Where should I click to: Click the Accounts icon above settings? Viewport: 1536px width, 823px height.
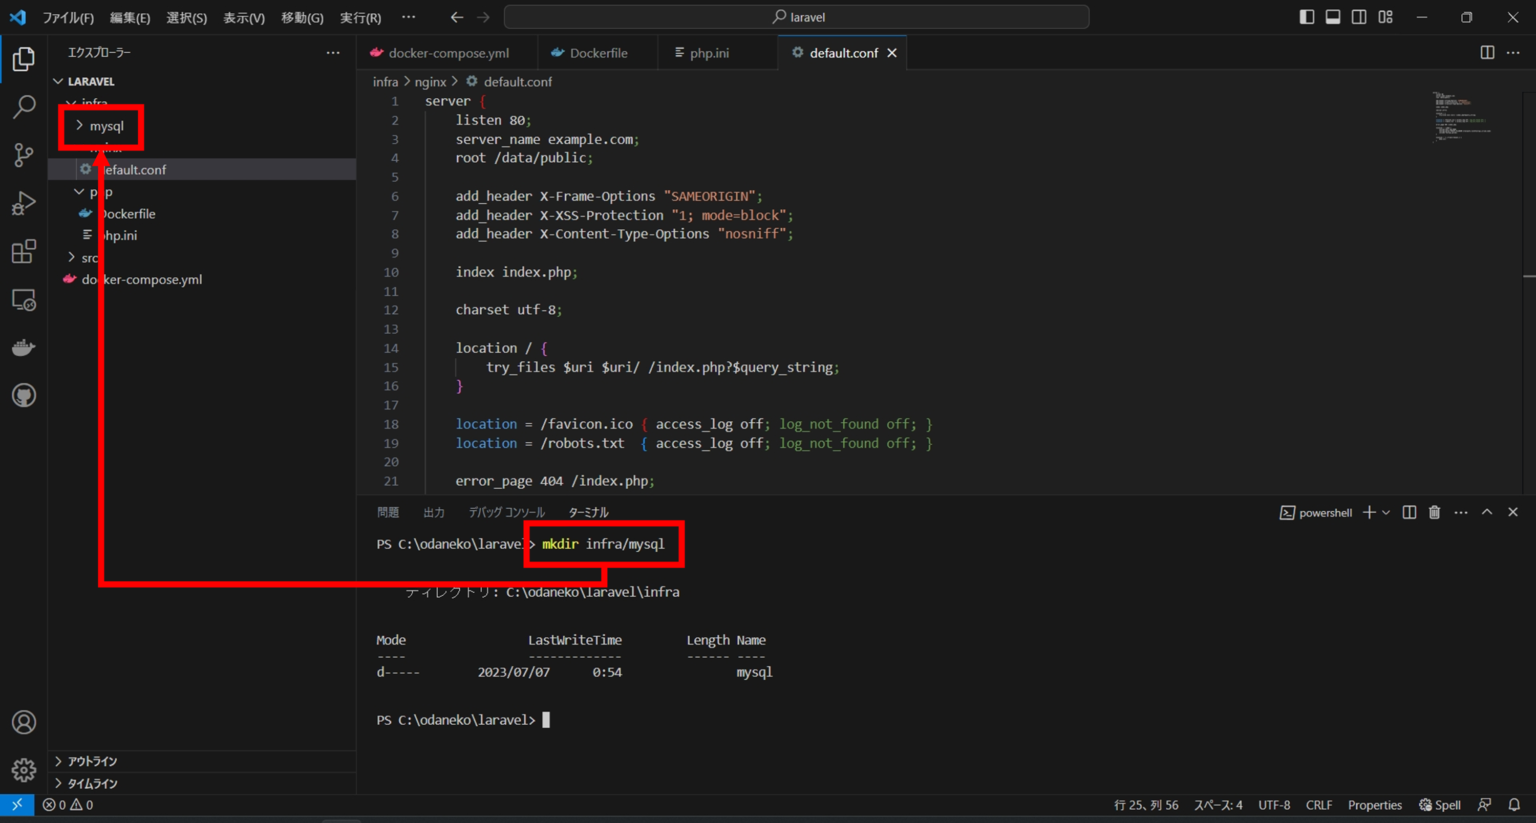point(24,721)
